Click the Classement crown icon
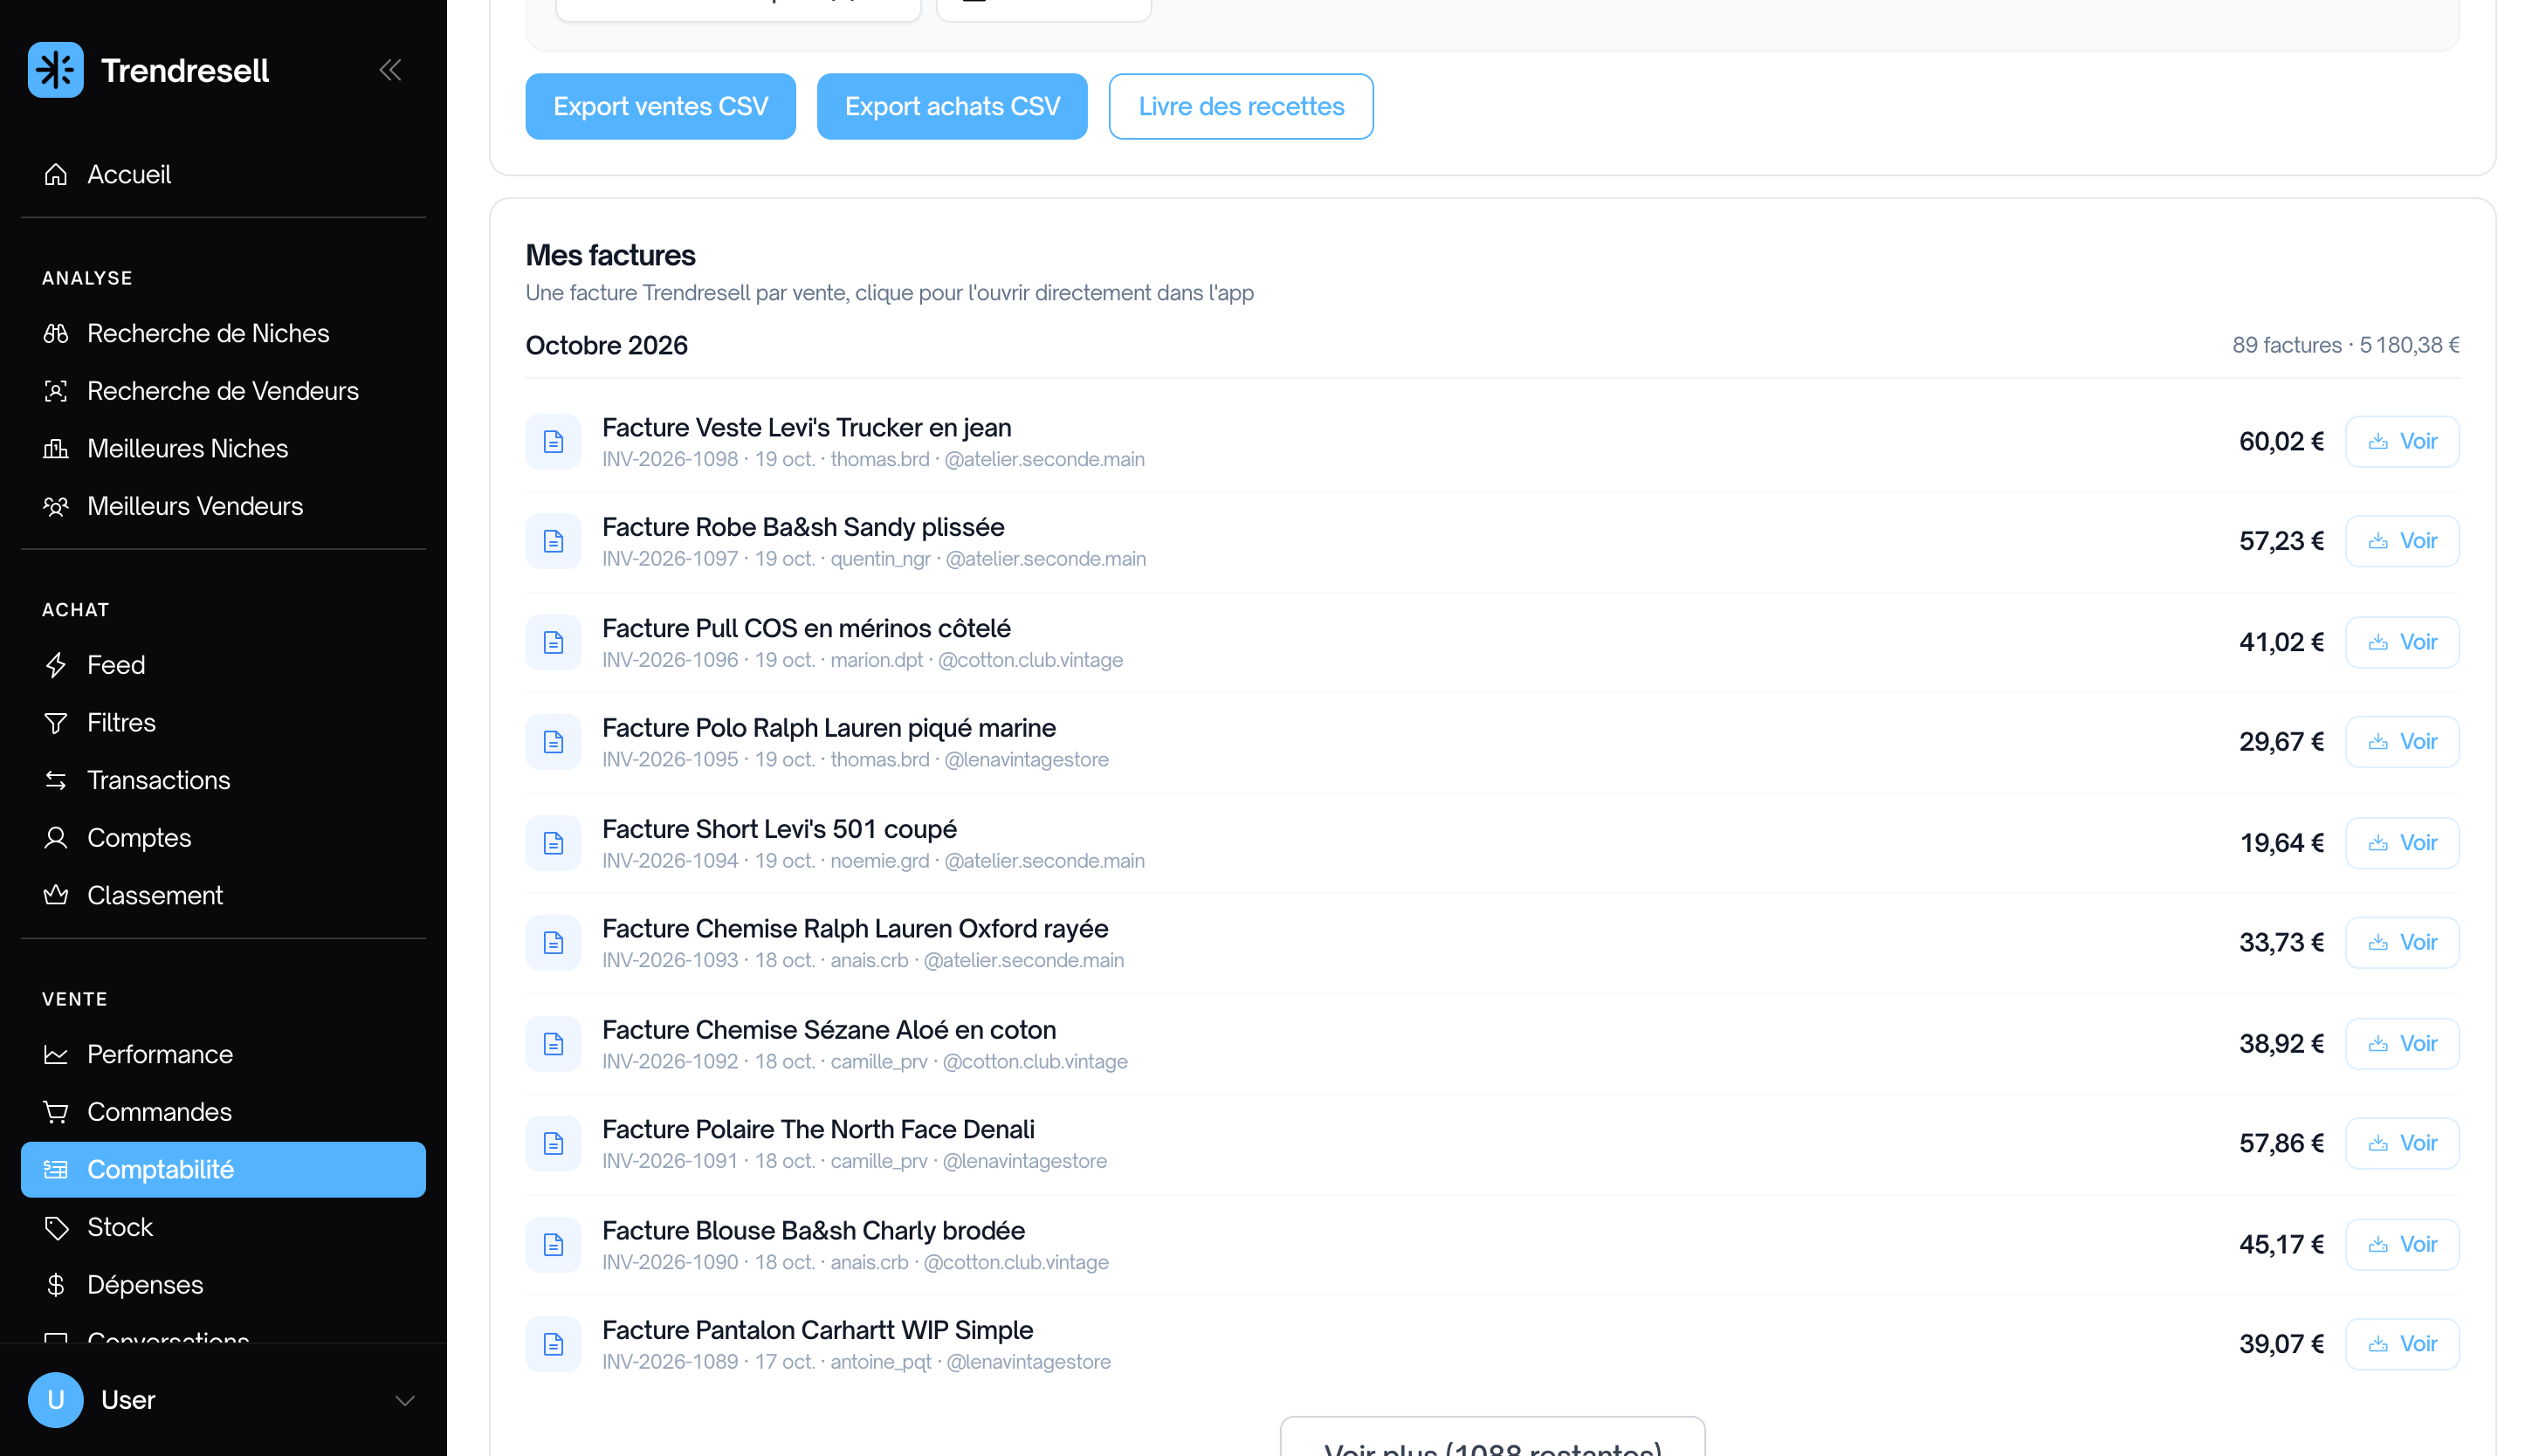2539x1456 pixels. pyautogui.click(x=56, y=895)
